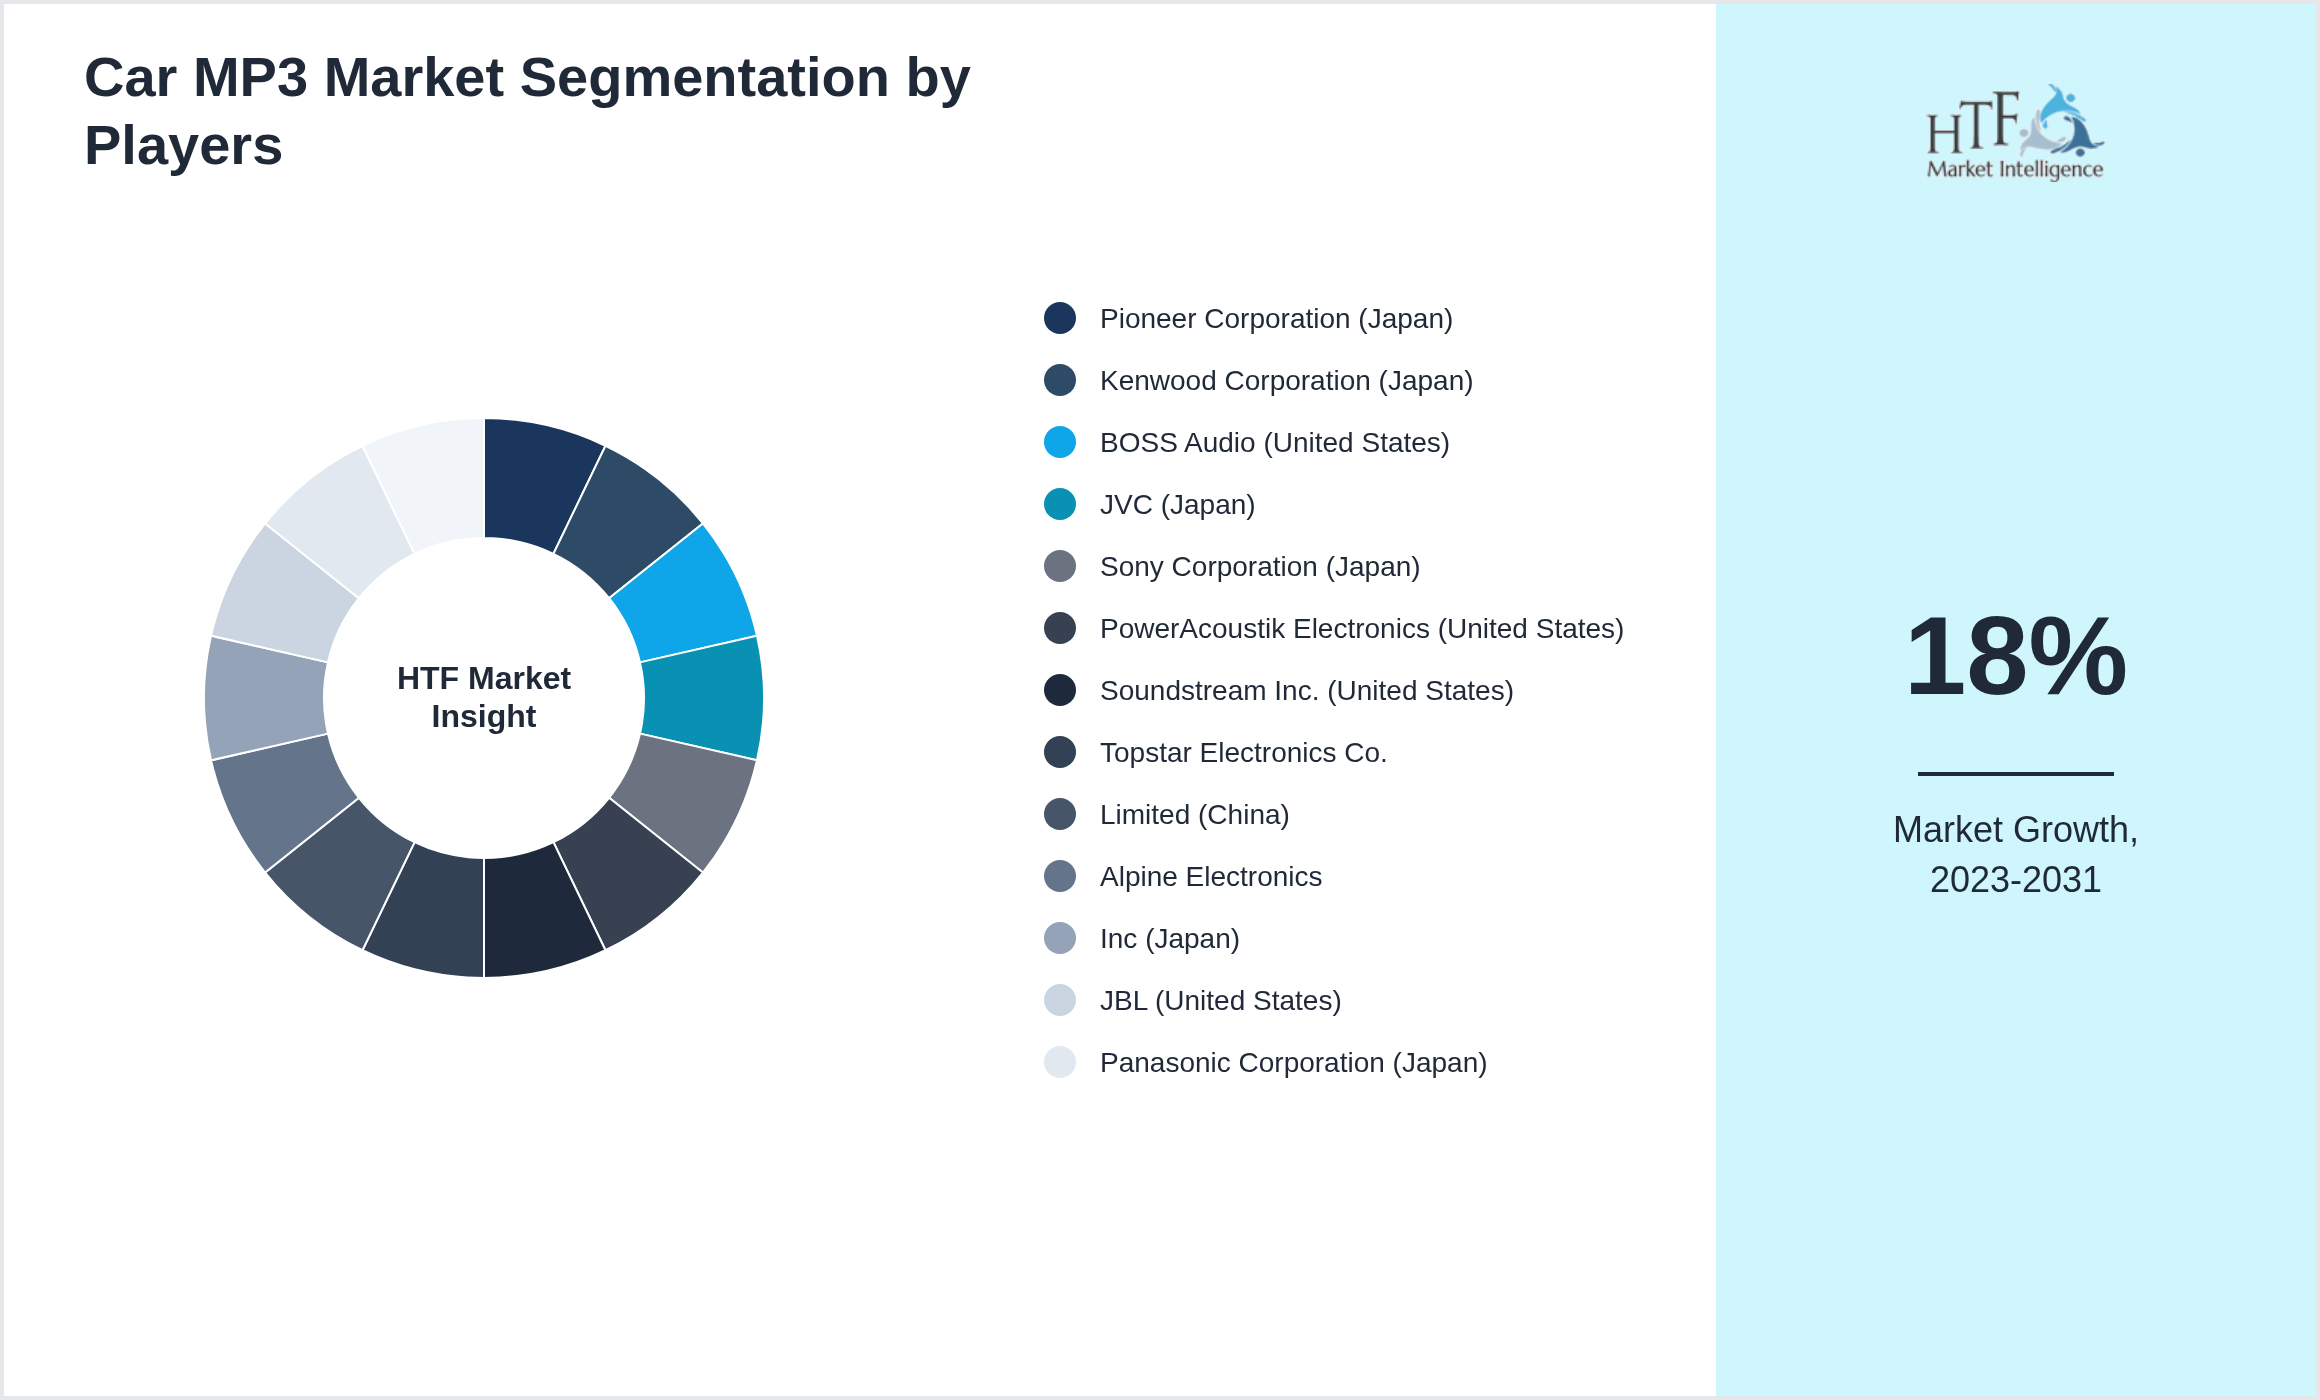Select the 'Soundstream Inc. (United States)' label
Viewport: 2320px width, 1400px height.
[1307, 691]
